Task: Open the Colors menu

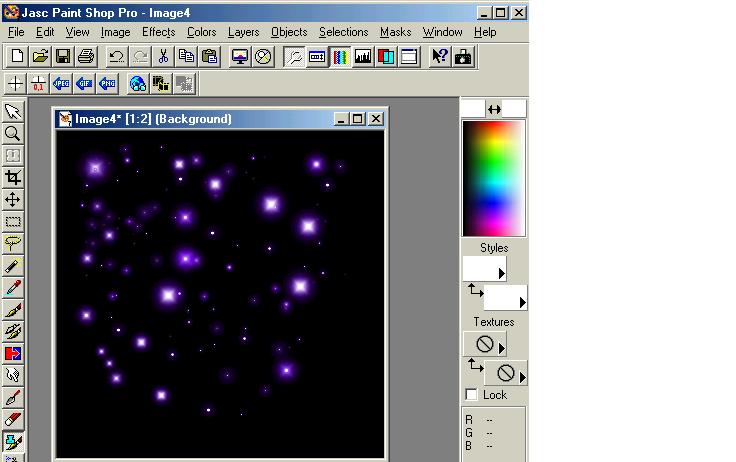Action: (201, 32)
